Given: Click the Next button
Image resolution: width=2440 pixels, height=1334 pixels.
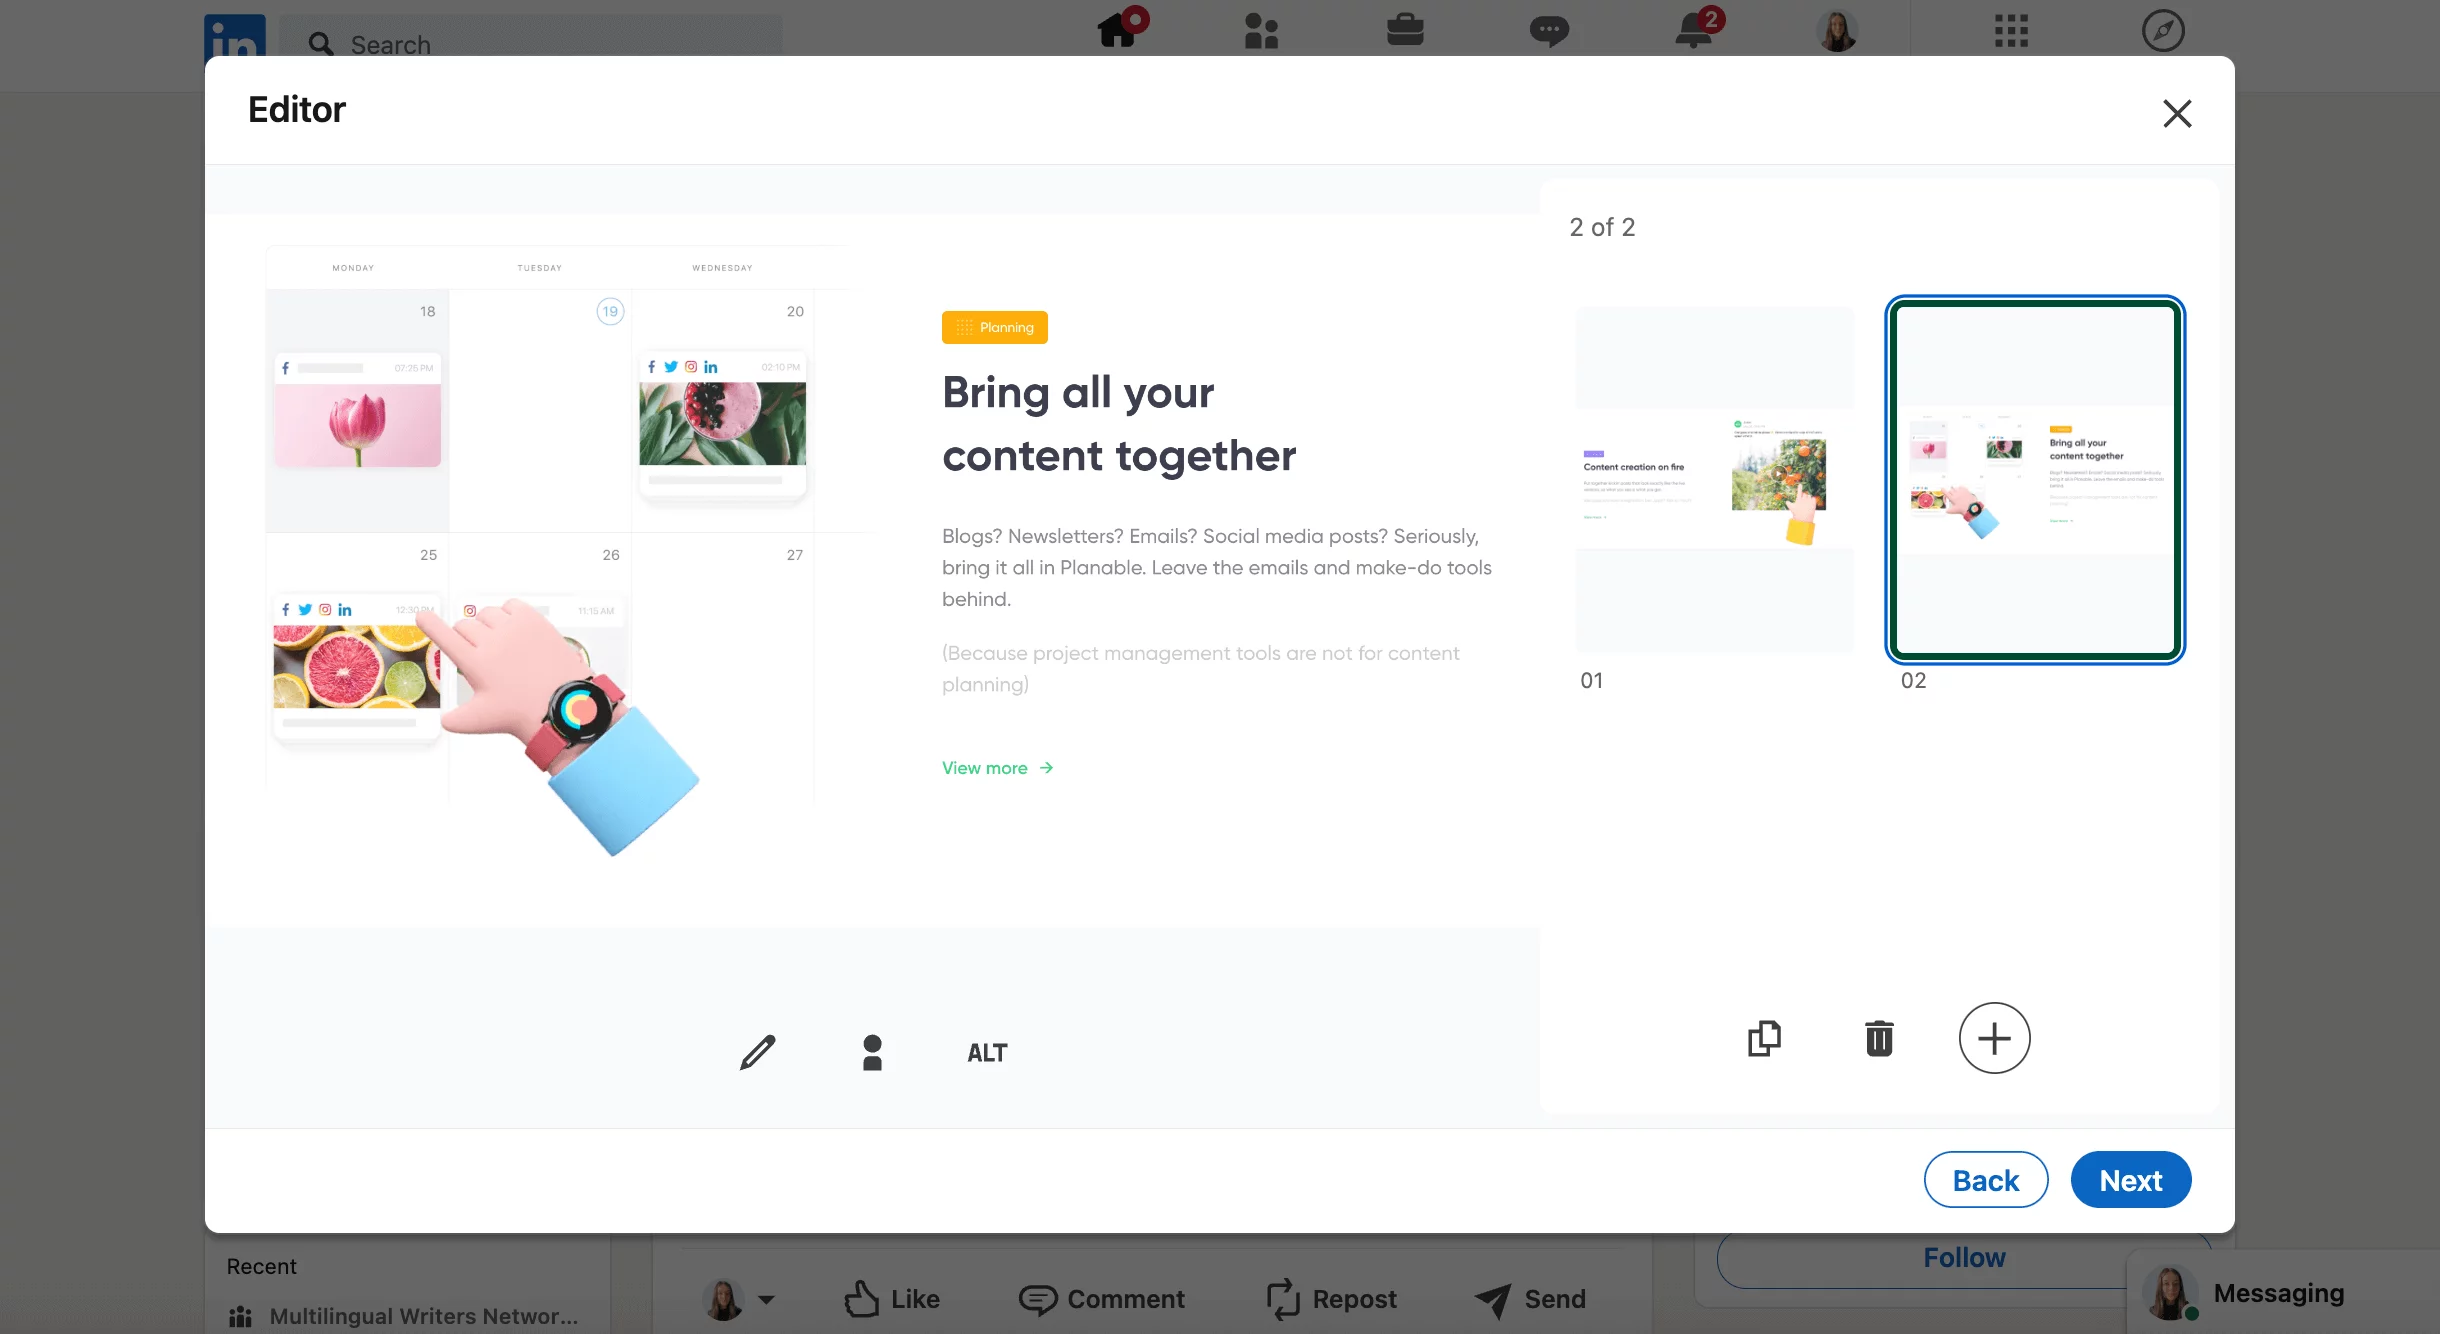Looking at the screenshot, I should 2131,1180.
